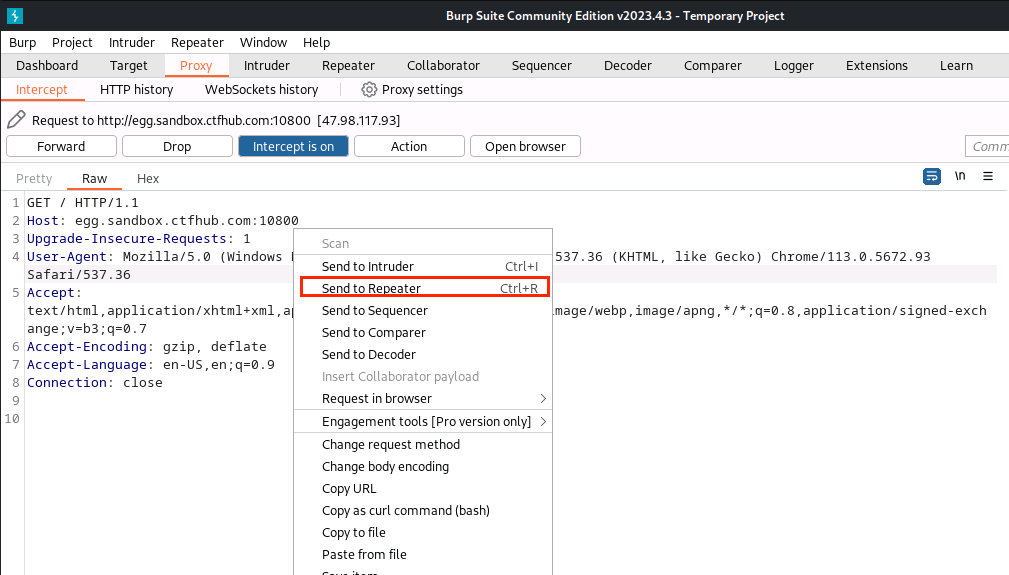Open the Project menu
Screen dimensions: 1009x575
click(x=72, y=42)
